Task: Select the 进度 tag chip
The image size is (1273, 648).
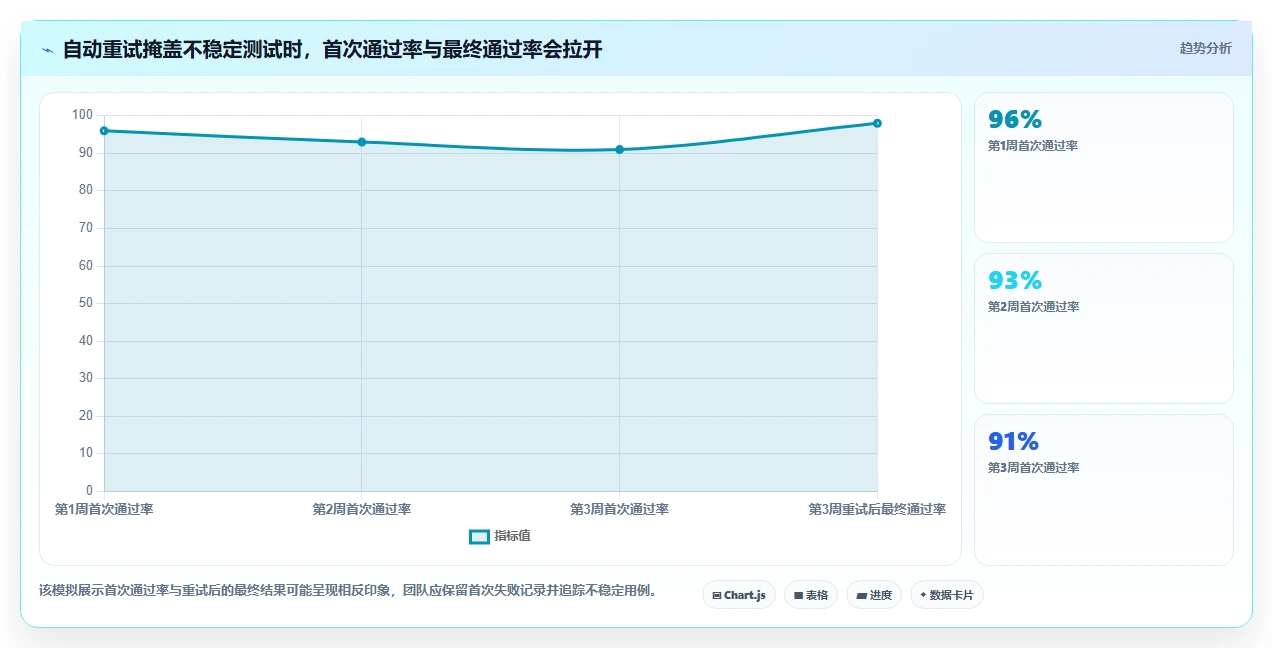Action: (874, 595)
